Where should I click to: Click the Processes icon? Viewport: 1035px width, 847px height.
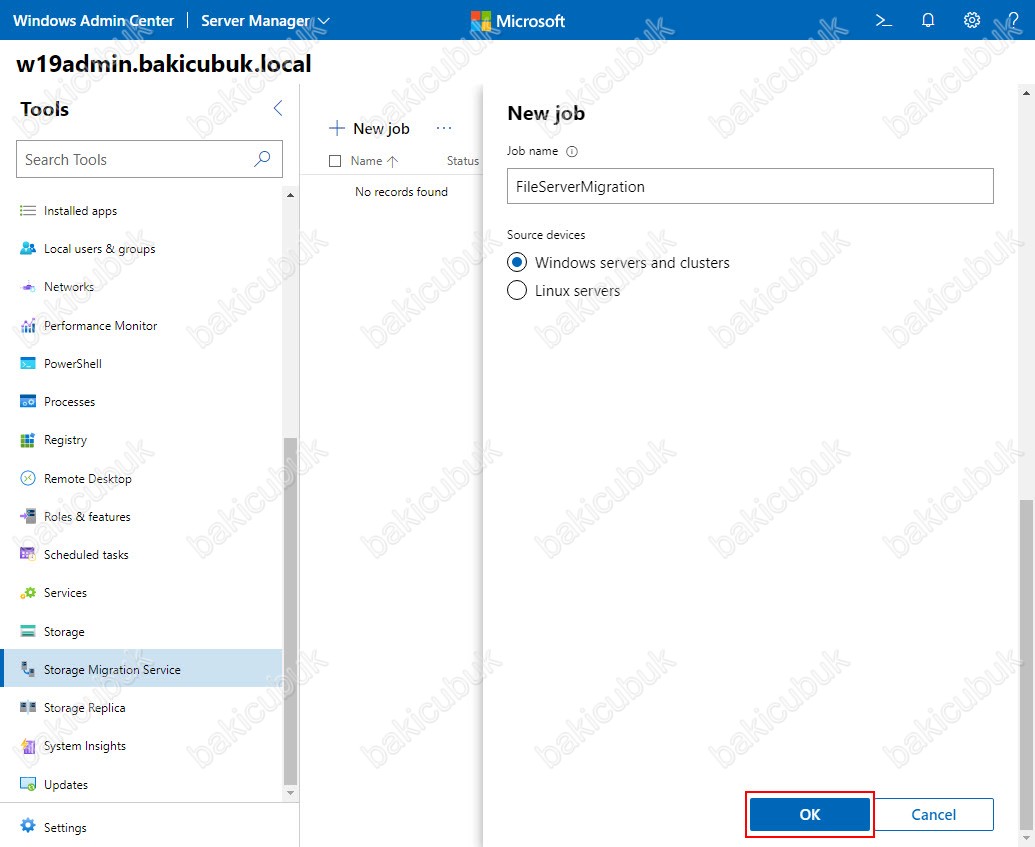click(28, 401)
